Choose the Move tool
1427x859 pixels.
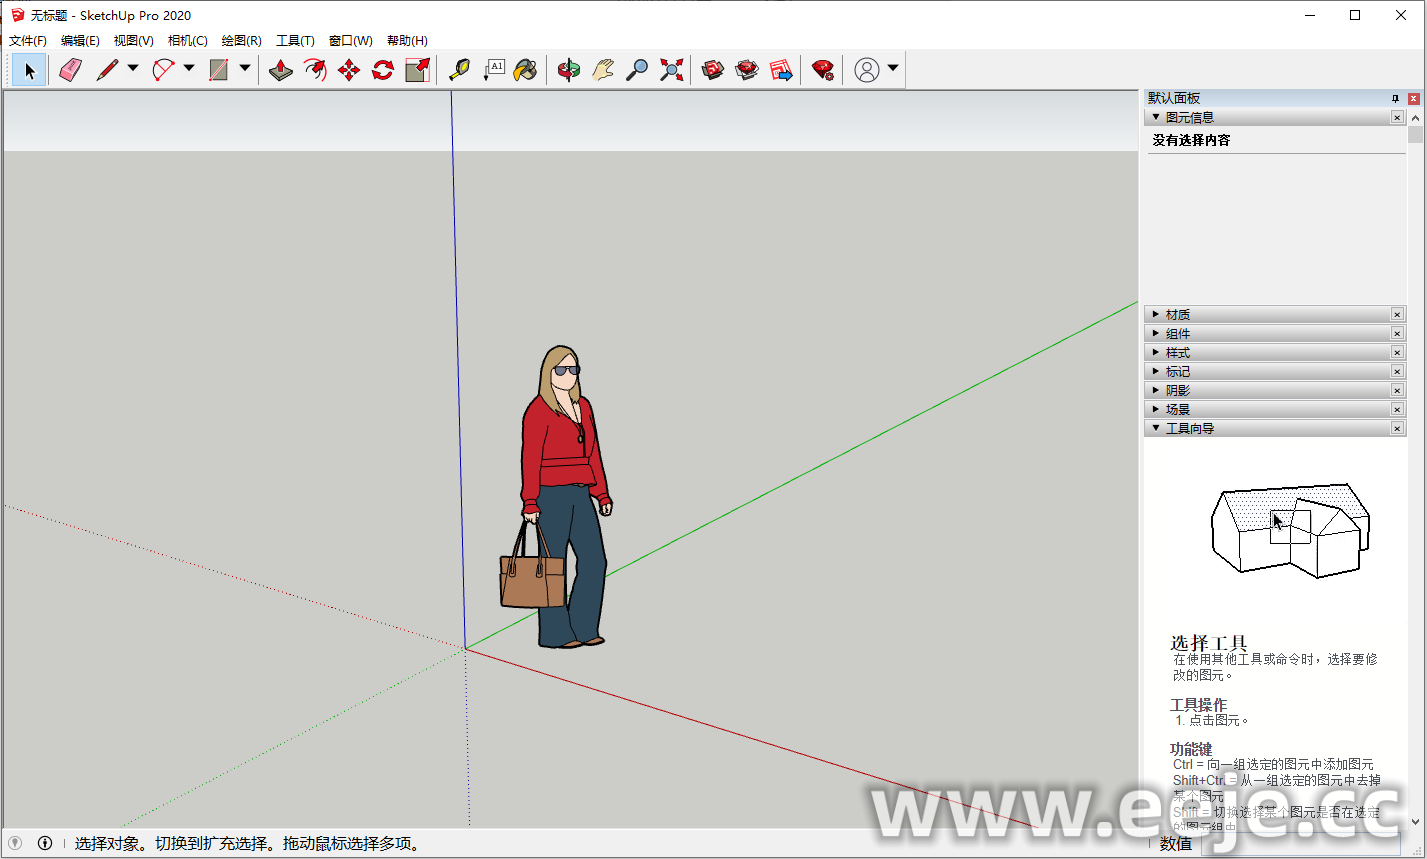click(x=349, y=70)
